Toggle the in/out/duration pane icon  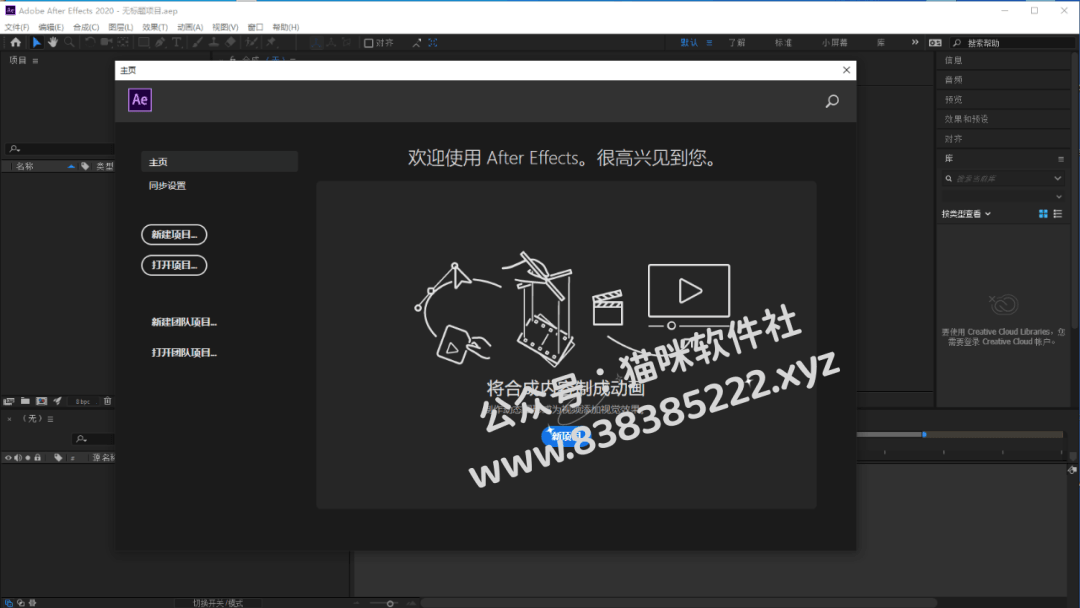32,603
